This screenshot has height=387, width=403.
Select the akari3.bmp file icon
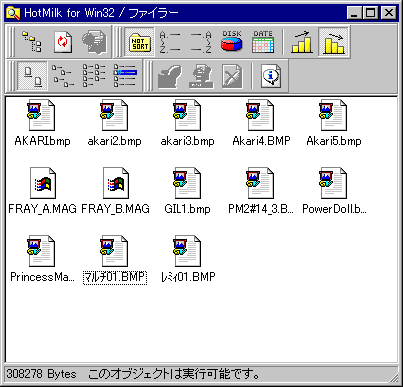pos(188,115)
